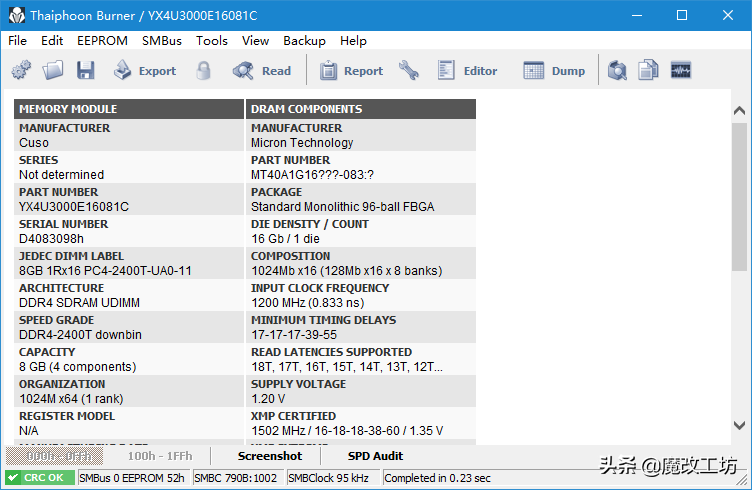The width and height of the screenshot is (752, 490).
Task: Select the 100h - 1FFh range tab
Action: pyautogui.click(x=160, y=456)
